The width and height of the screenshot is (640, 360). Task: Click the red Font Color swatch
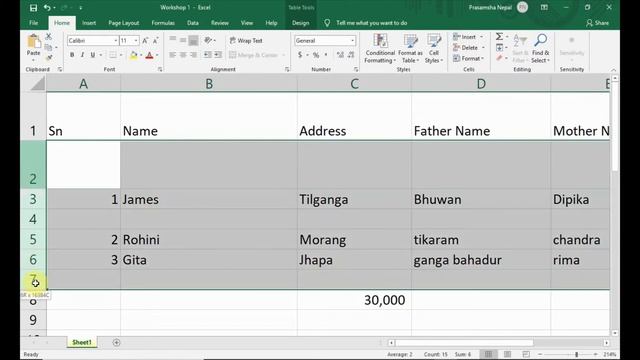click(x=149, y=55)
